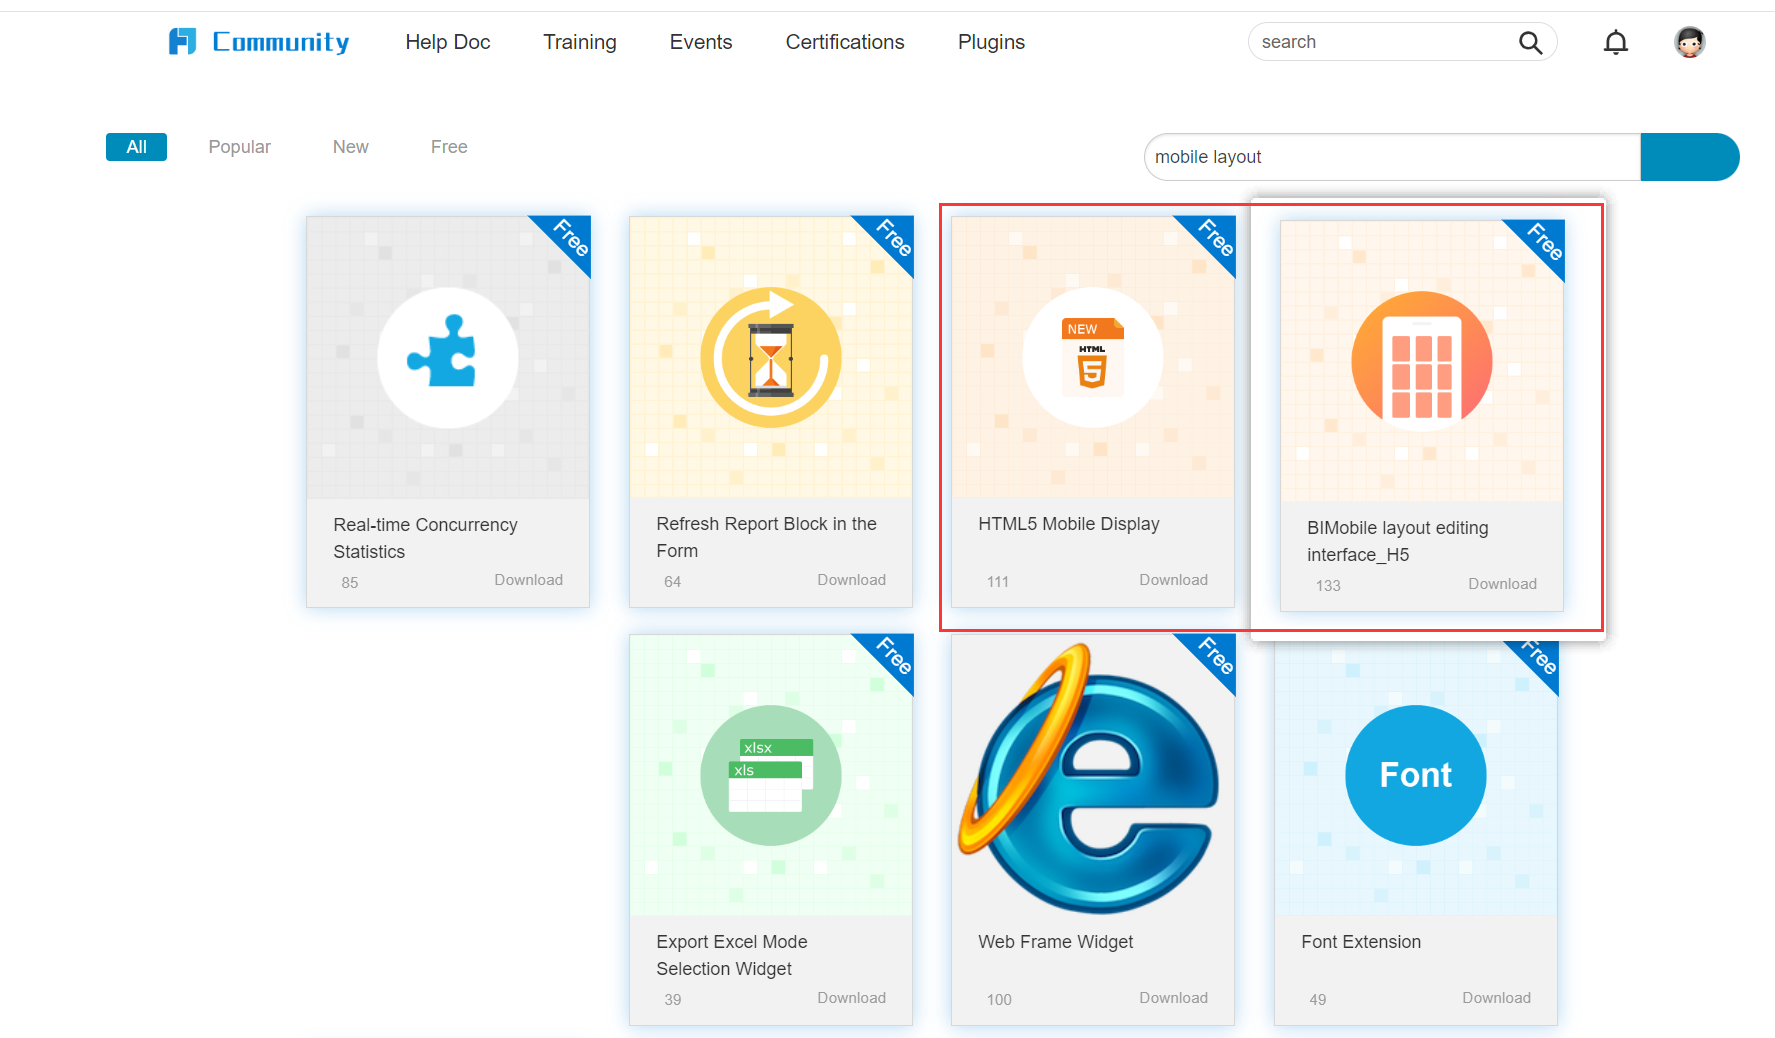This screenshot has height=1038, width=1775.
Task: Enable the Free filter
Action: [x=448, y=146]
